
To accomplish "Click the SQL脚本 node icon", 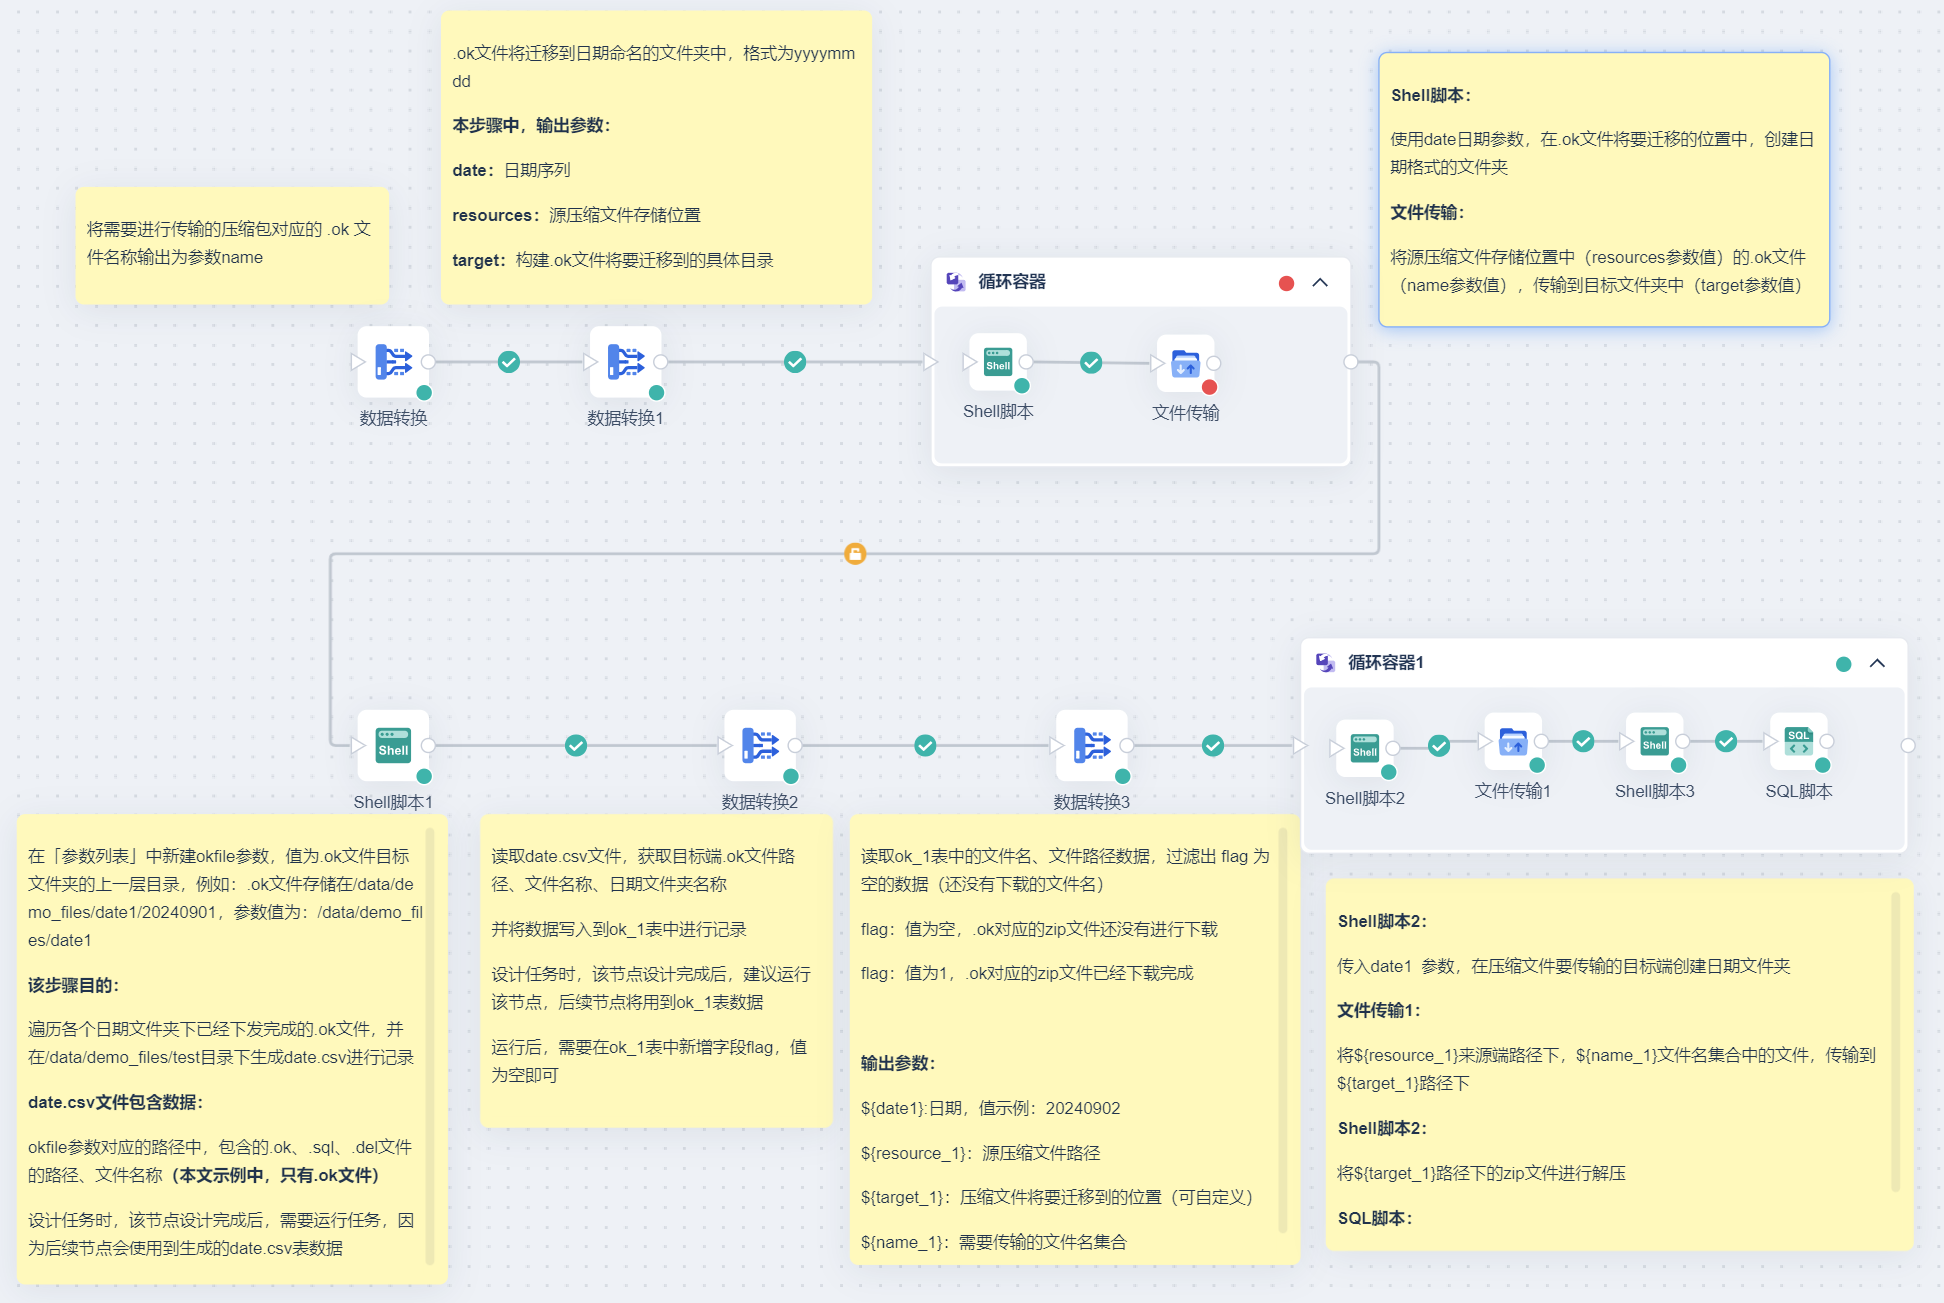I will (1798, 742).
